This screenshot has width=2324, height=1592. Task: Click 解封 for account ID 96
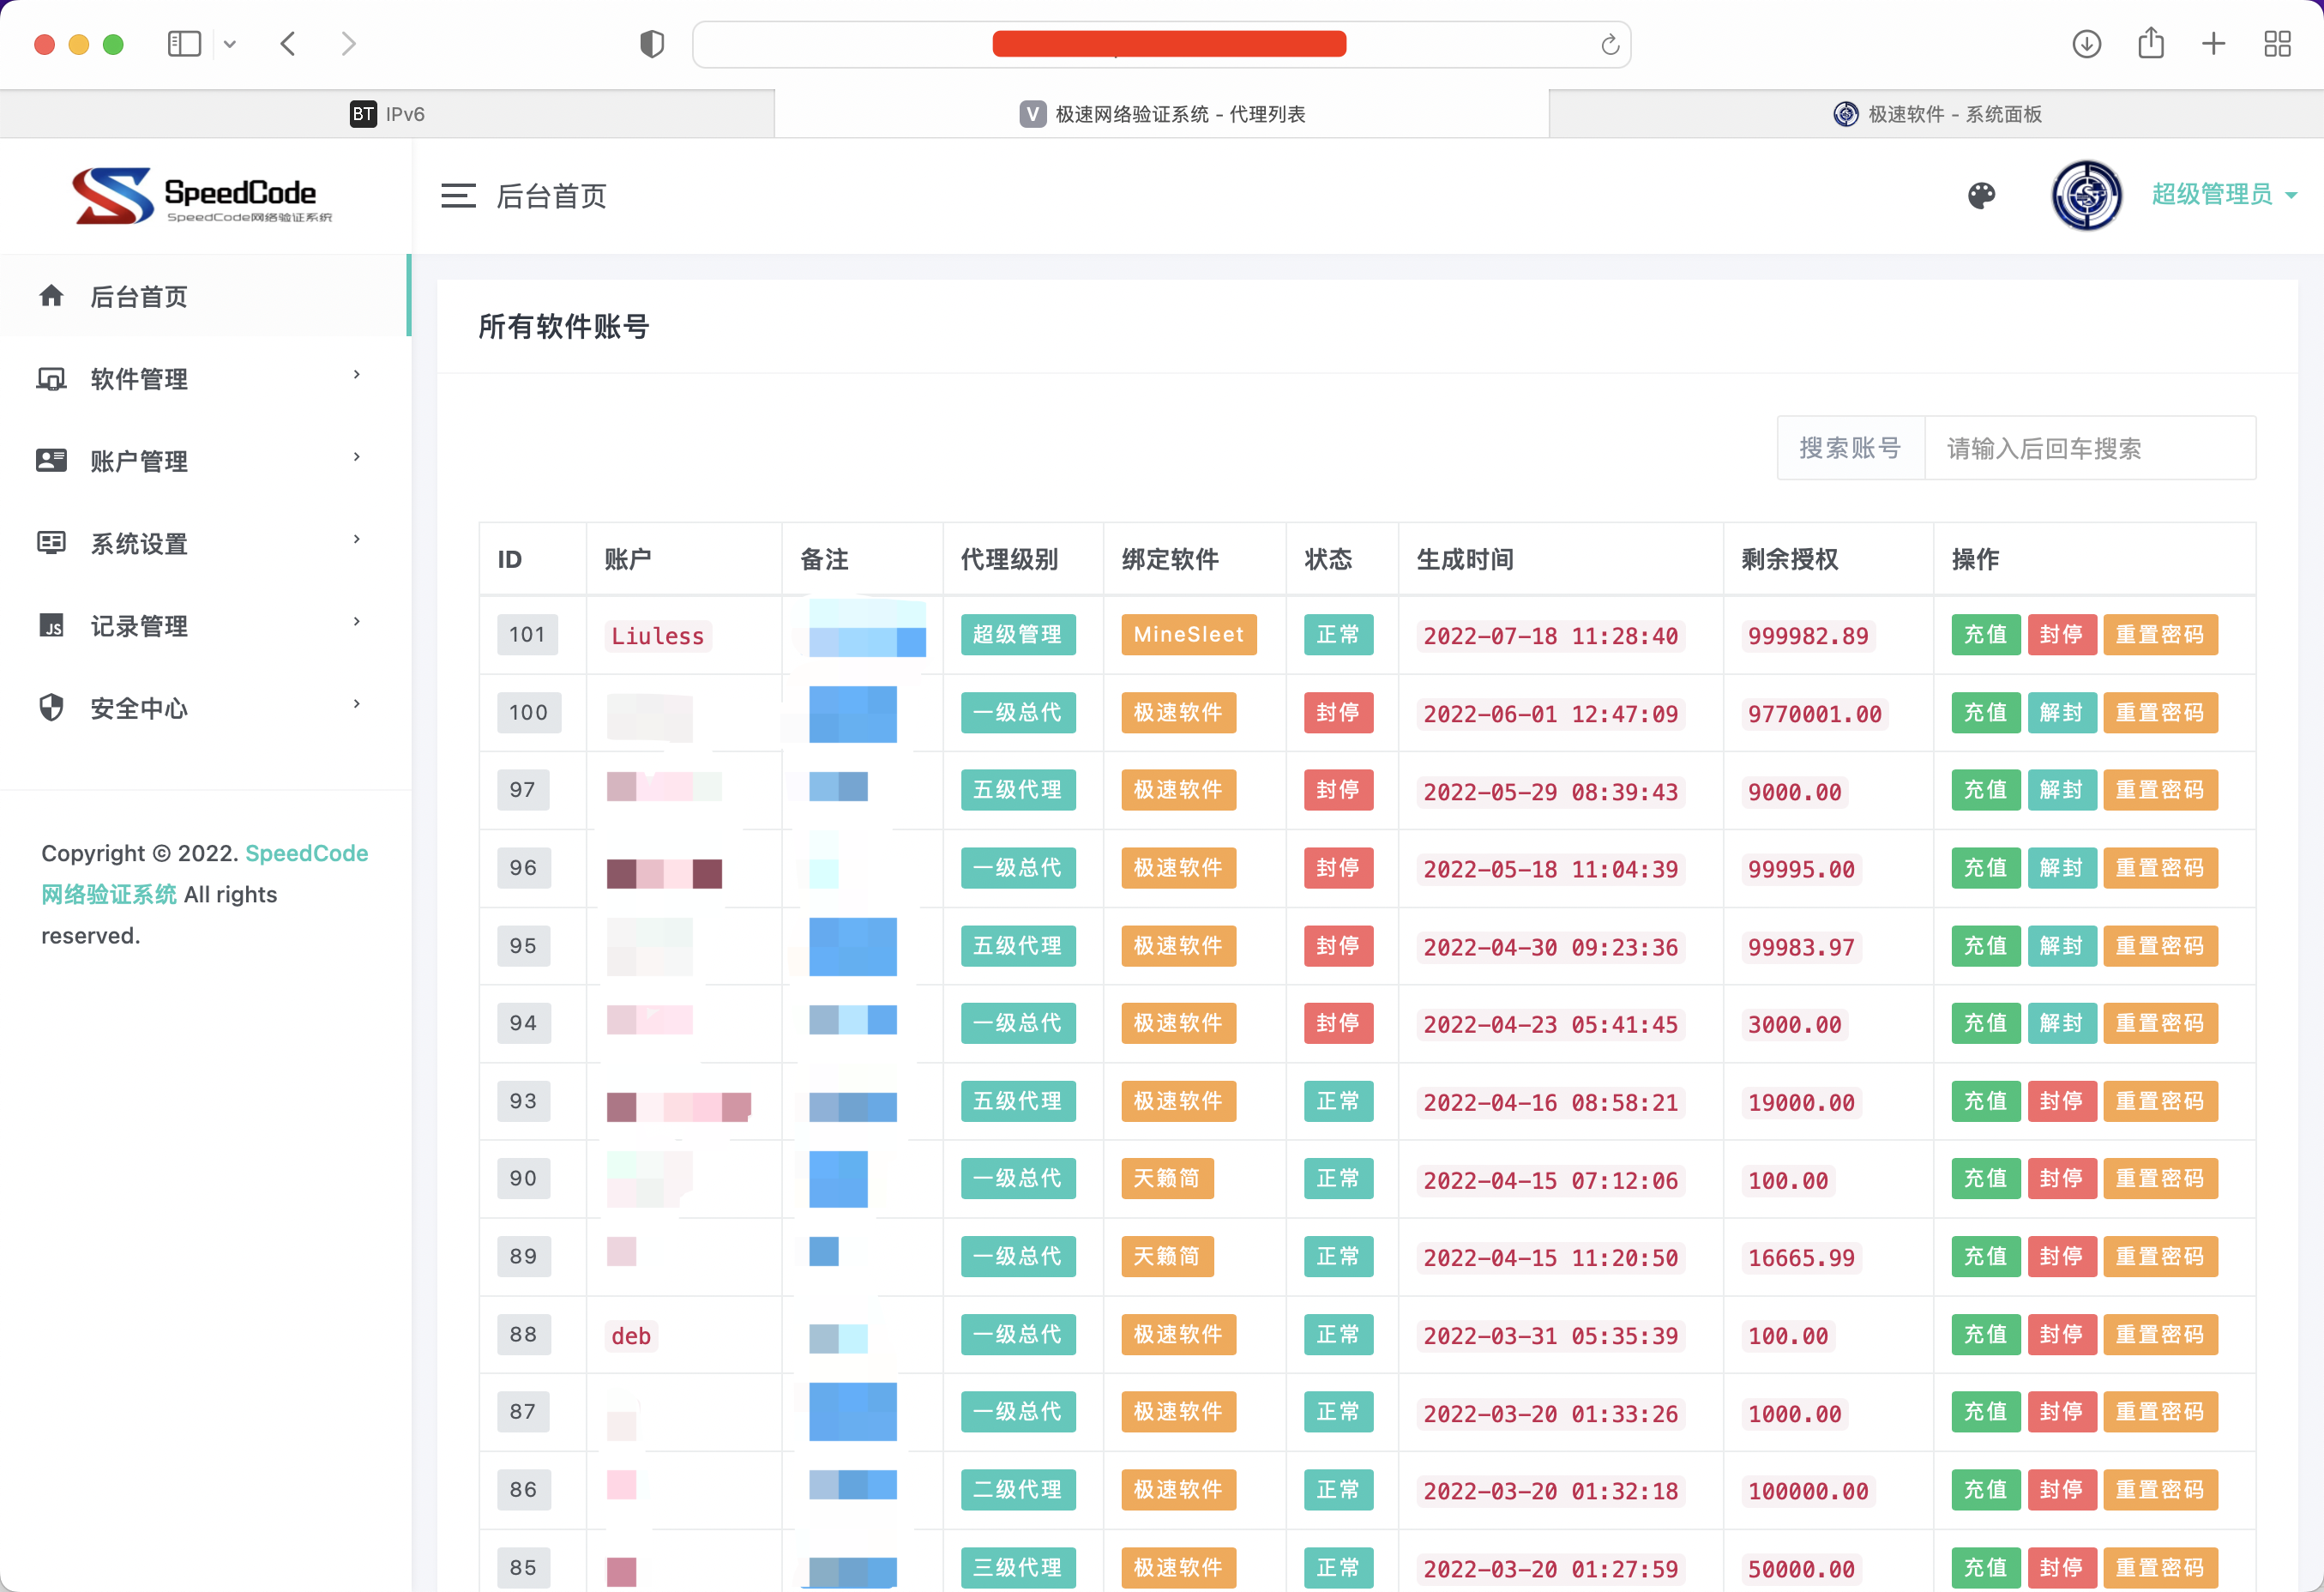pyautogui.click(x=2061, y=868)
